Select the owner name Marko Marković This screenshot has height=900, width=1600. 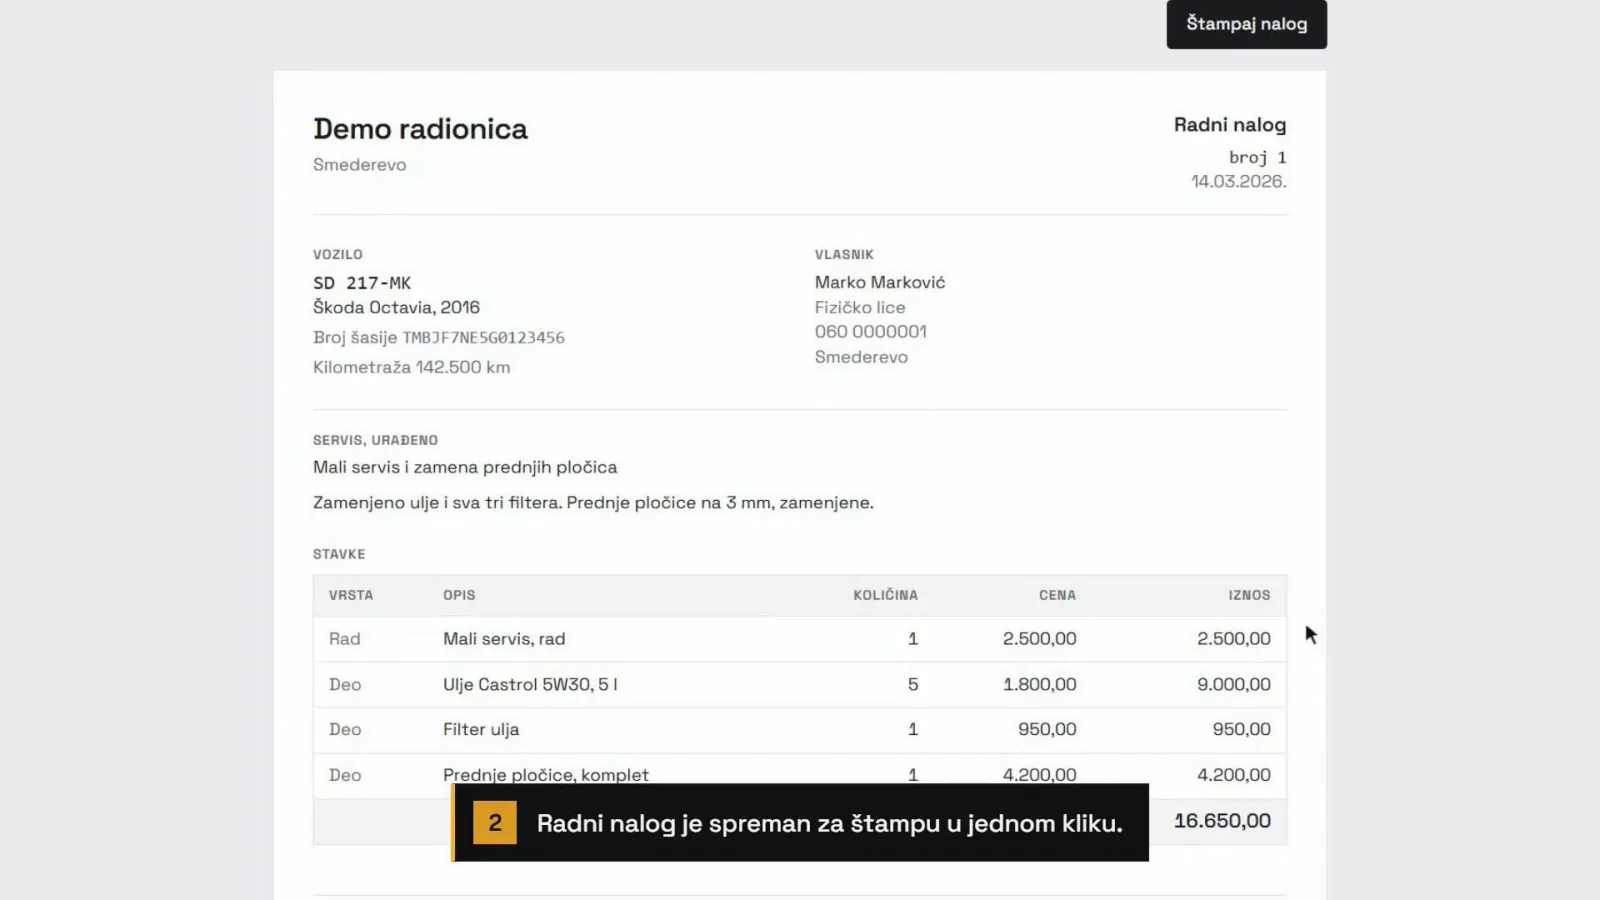(880, 282)
